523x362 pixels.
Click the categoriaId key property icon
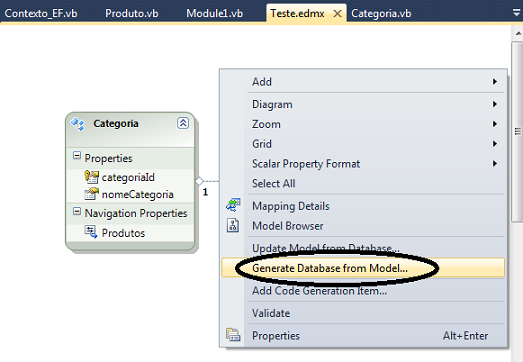pos(91,176)
